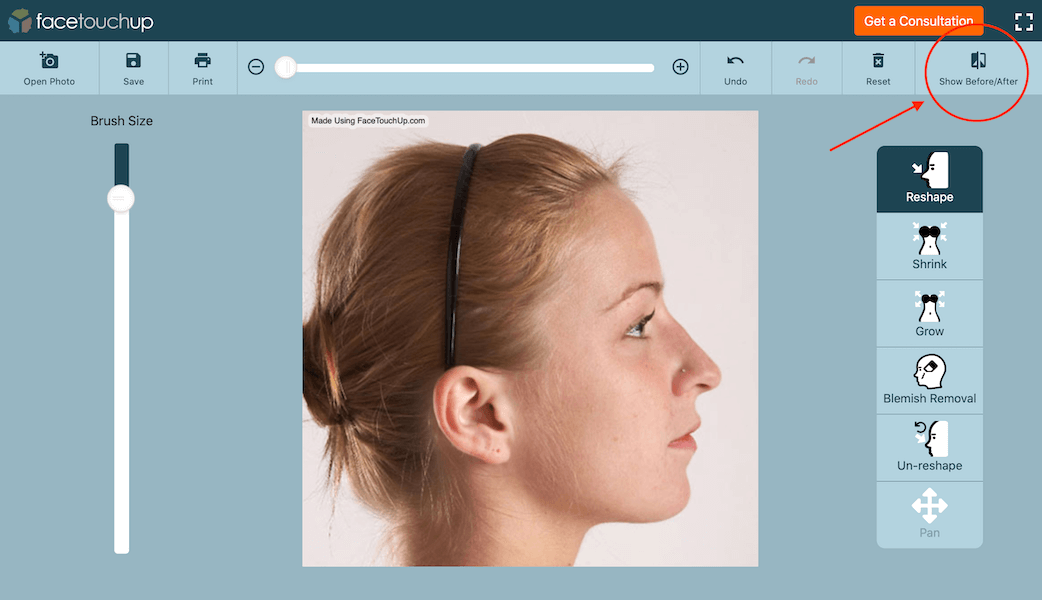Undo the last edit
Screen dimensions: 1042x600
736,68
